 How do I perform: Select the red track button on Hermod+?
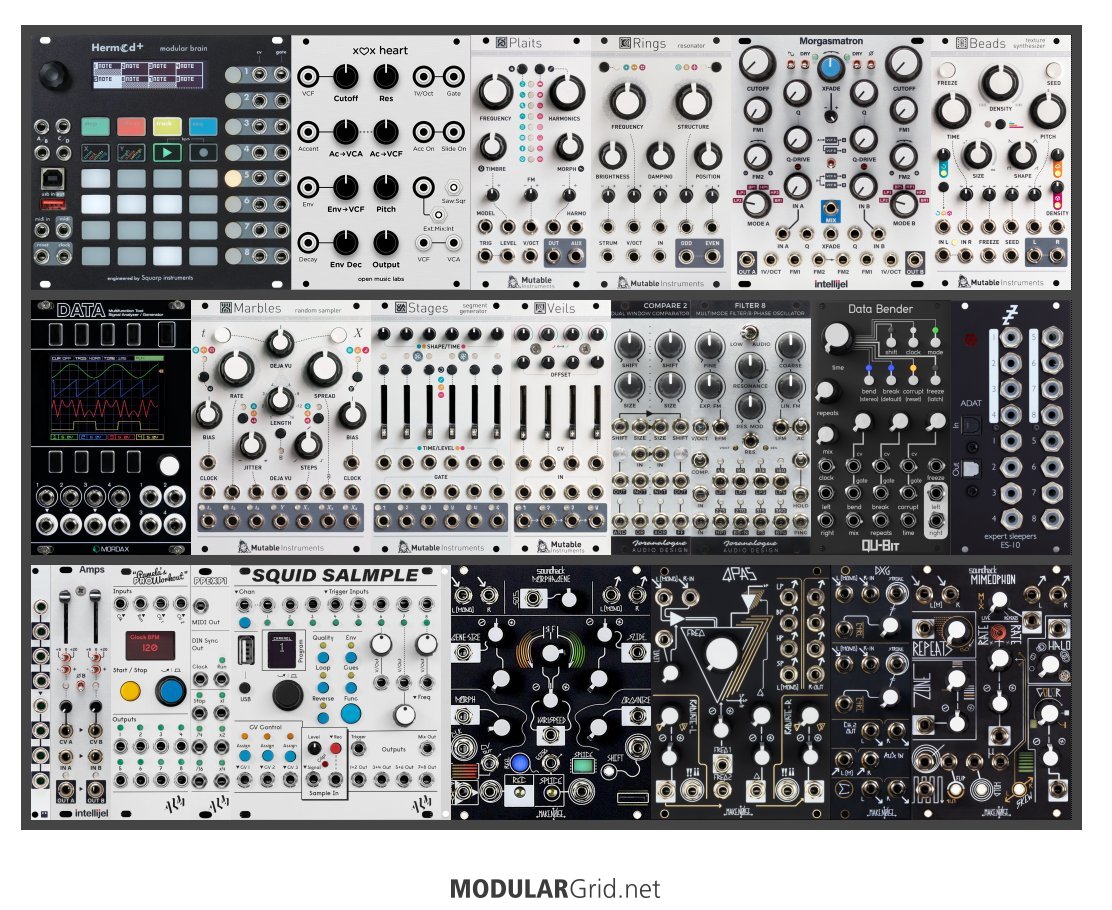(x=130, y=126)
